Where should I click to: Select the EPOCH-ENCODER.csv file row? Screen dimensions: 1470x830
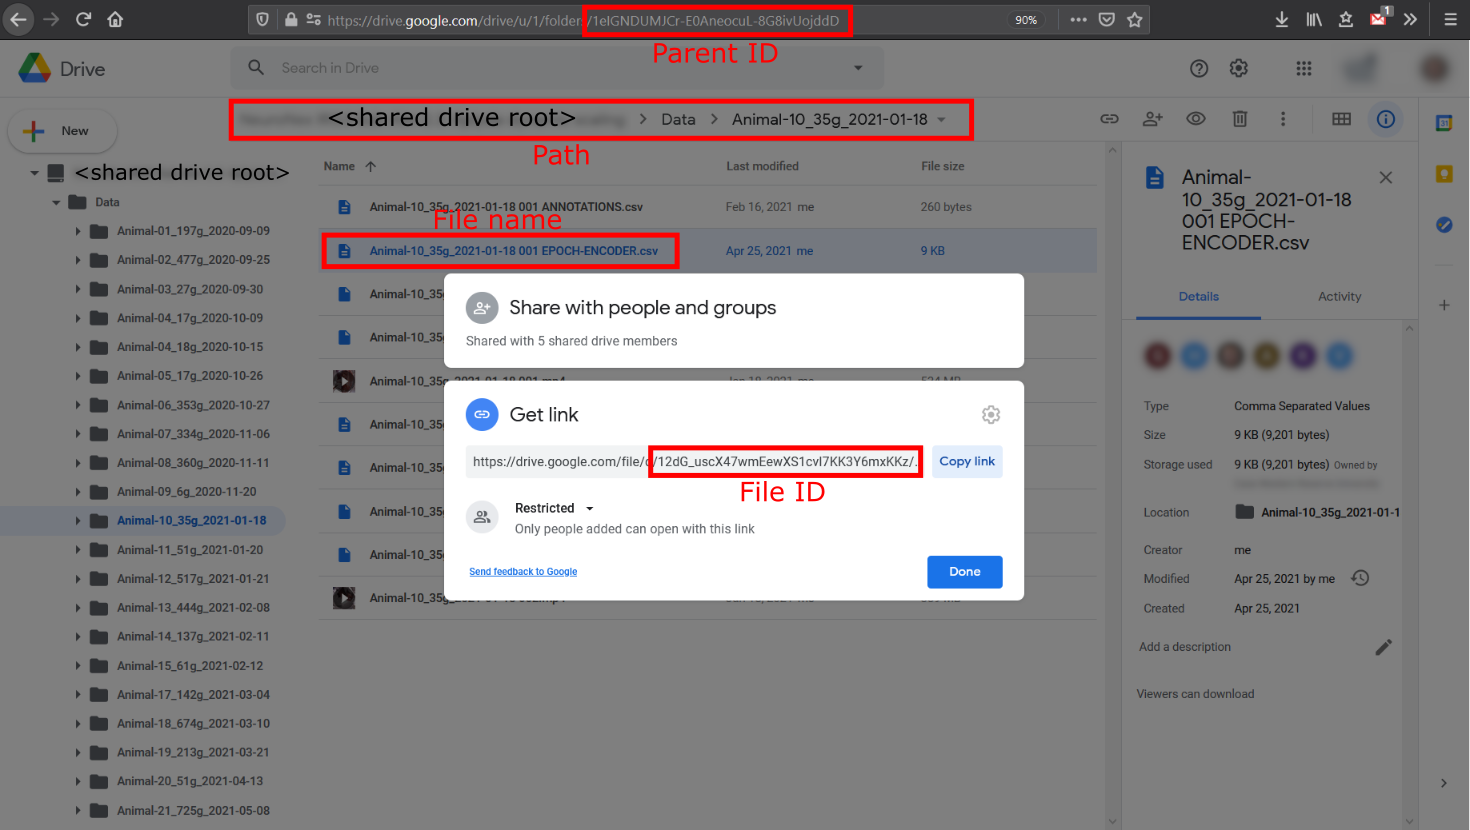[x=708, y=251]
